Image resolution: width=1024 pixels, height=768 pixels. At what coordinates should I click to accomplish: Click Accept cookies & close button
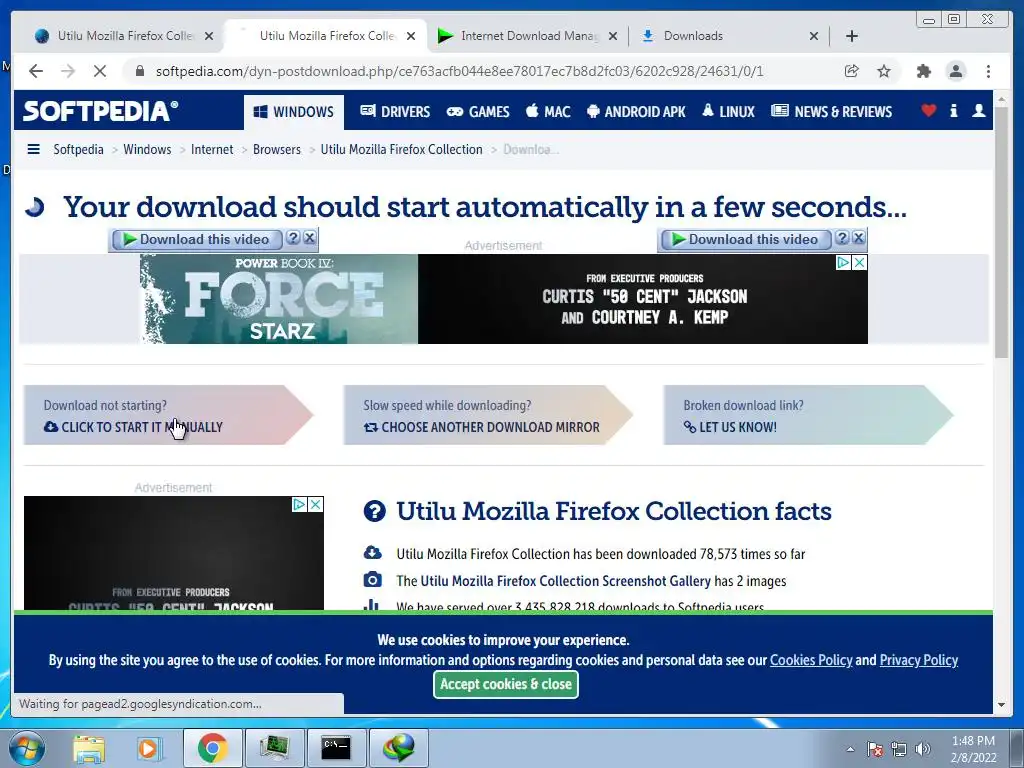pyautogui.click(x=505, y=684)
